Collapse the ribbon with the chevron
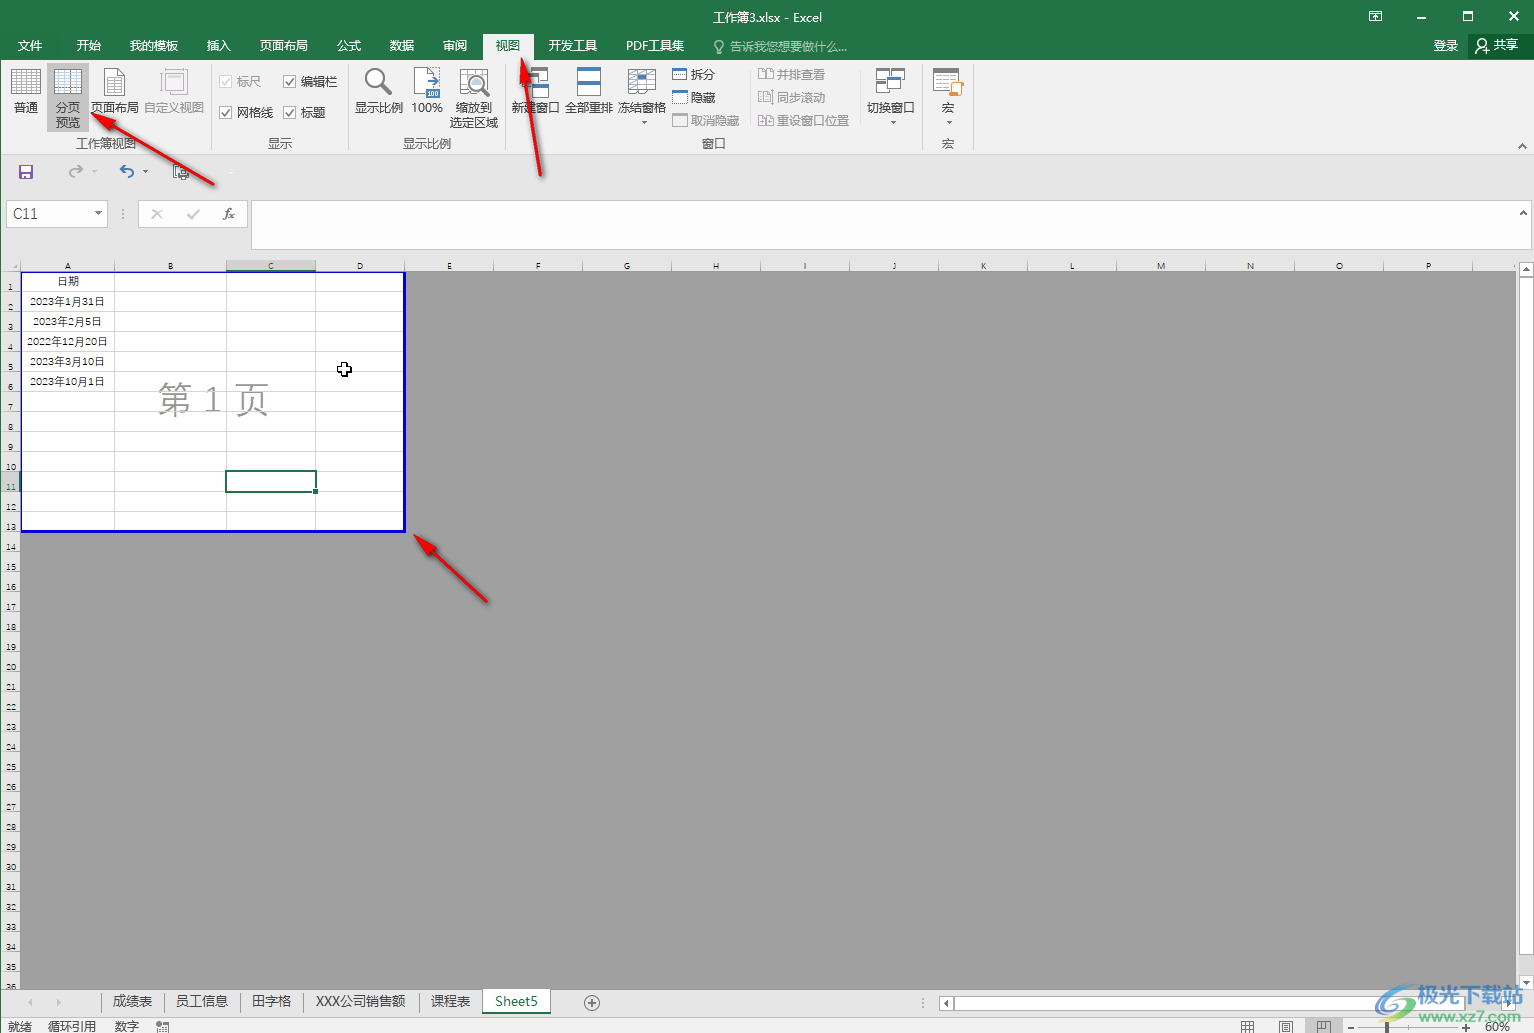 1522,146
